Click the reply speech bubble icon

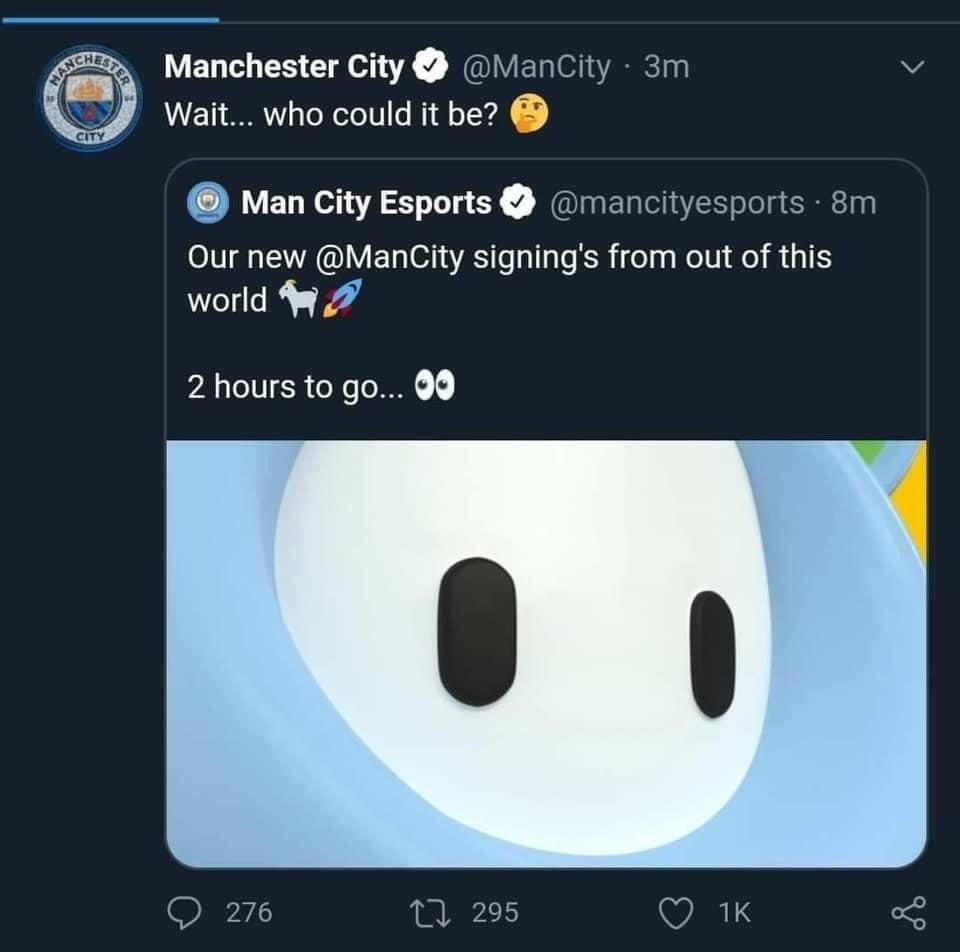point(185,911)
